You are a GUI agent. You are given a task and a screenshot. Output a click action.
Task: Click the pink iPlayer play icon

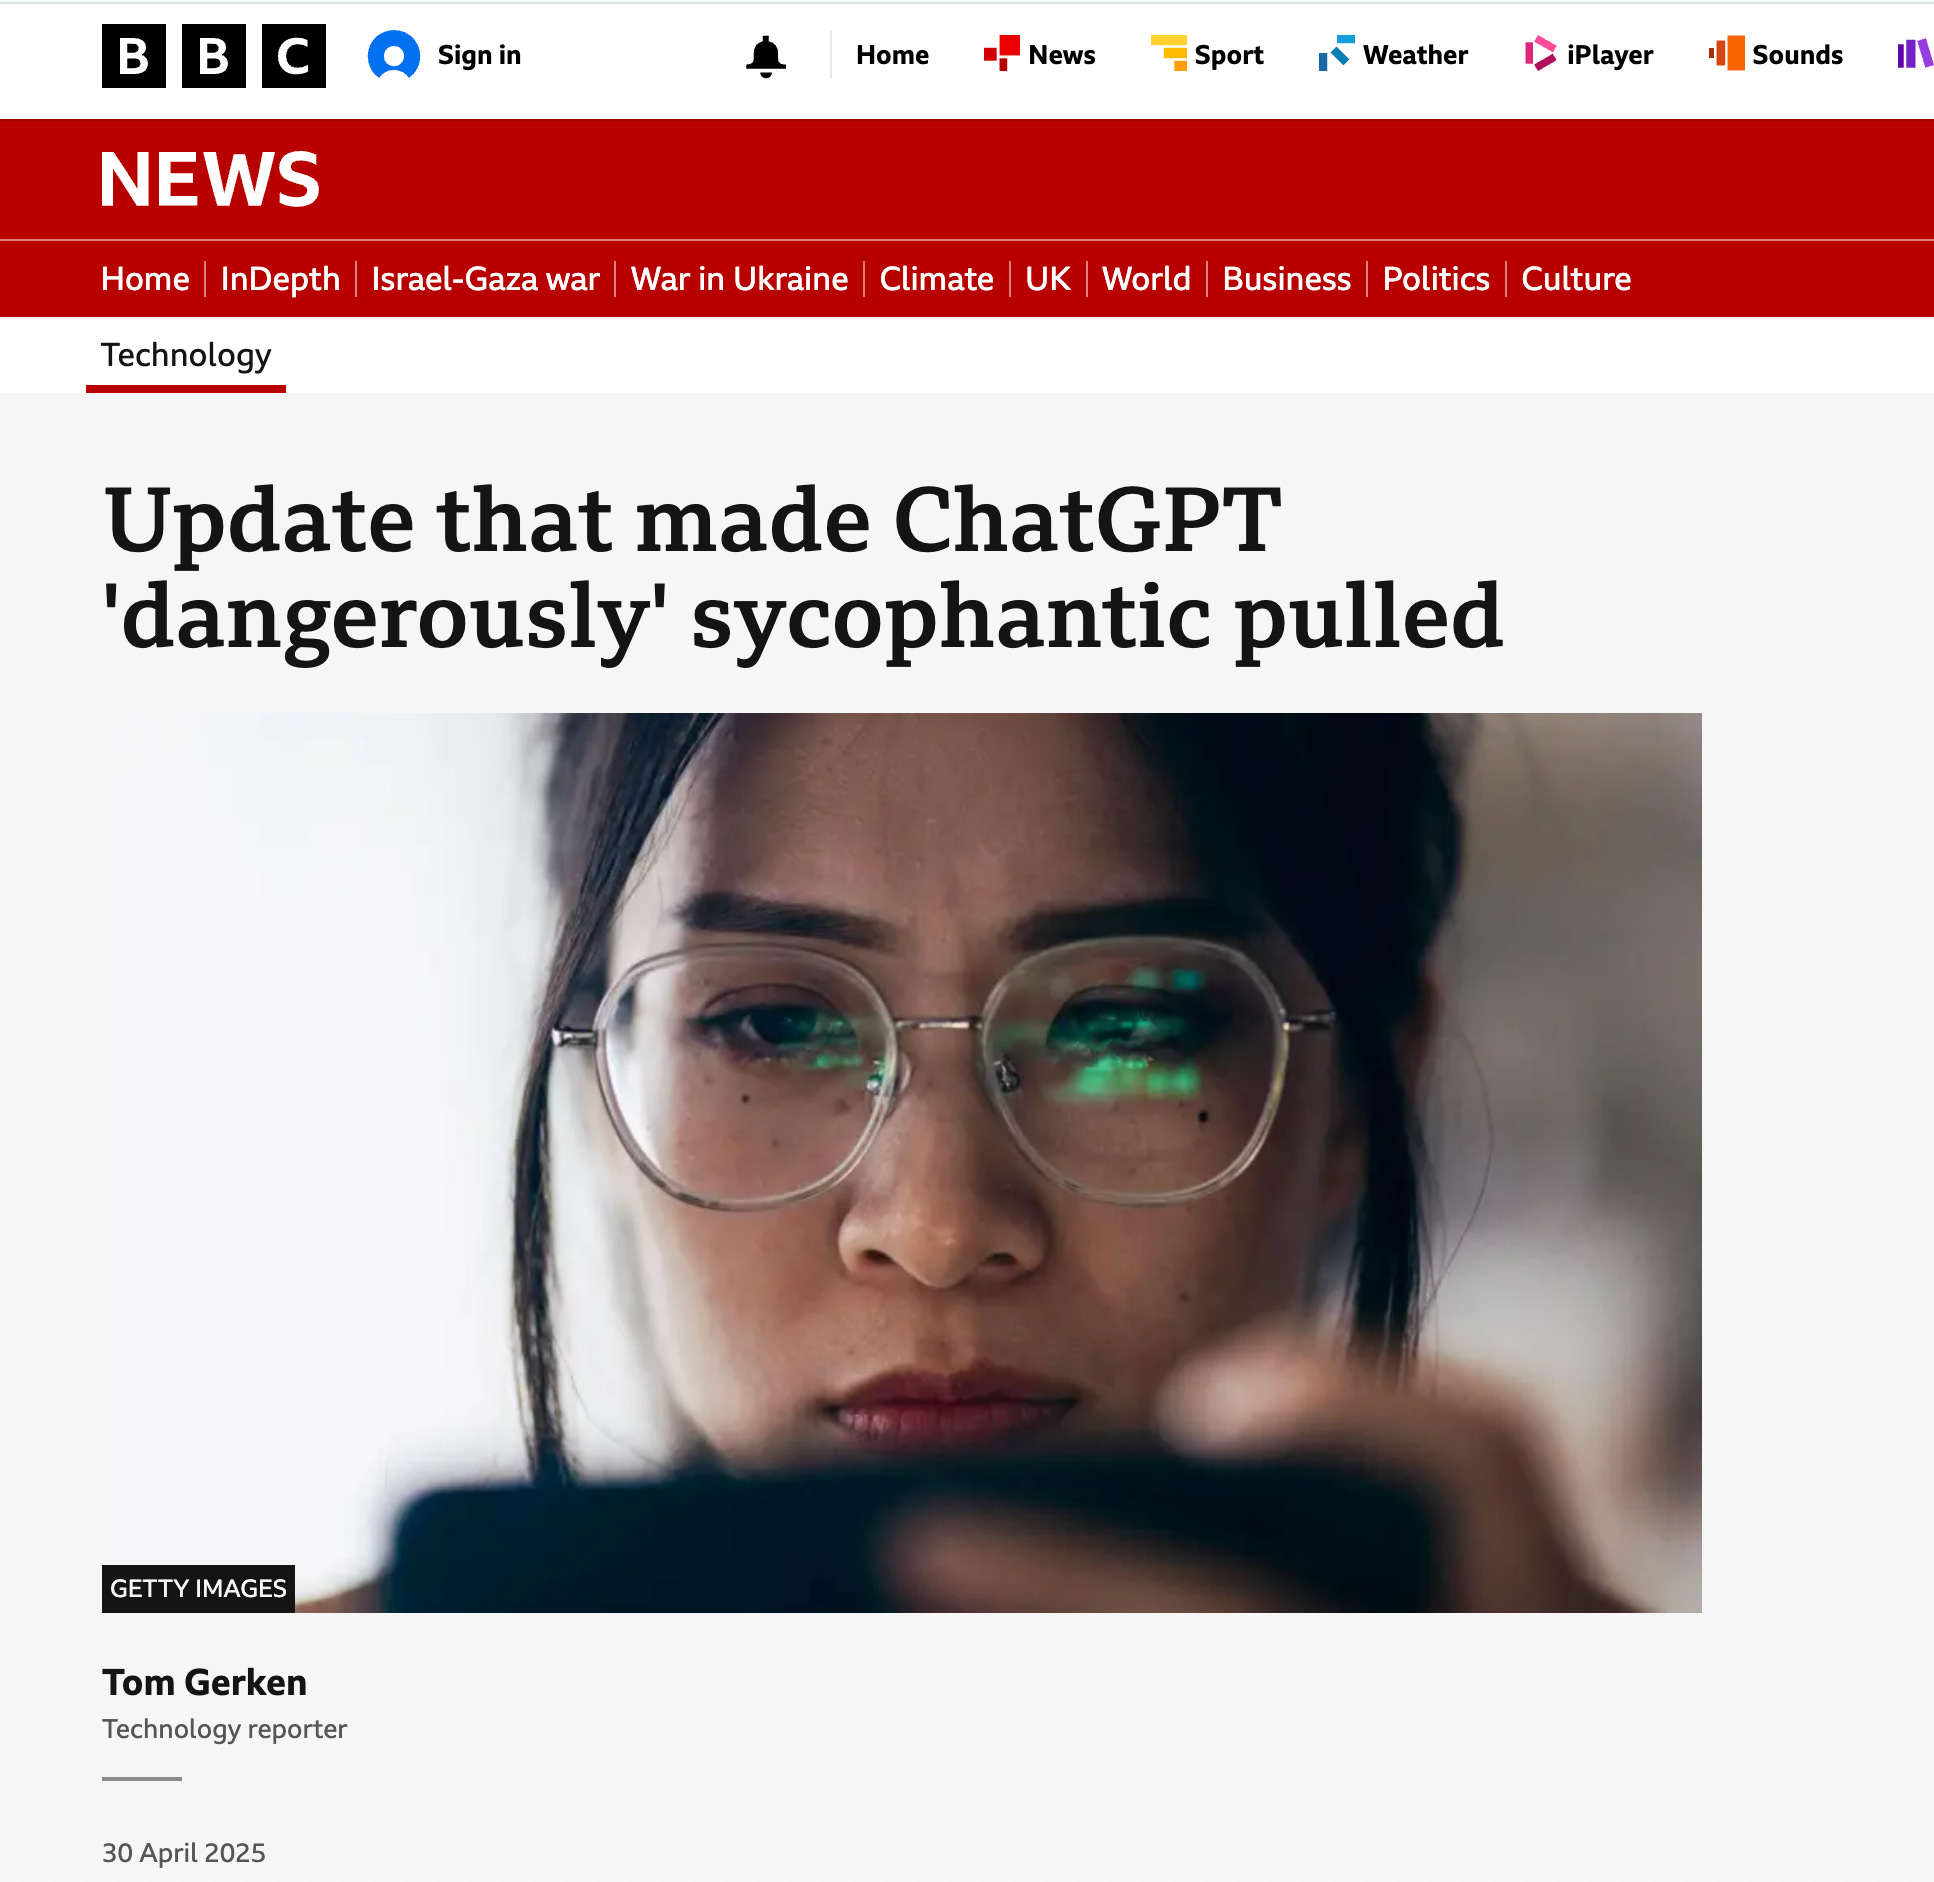tap(1540, 54)
